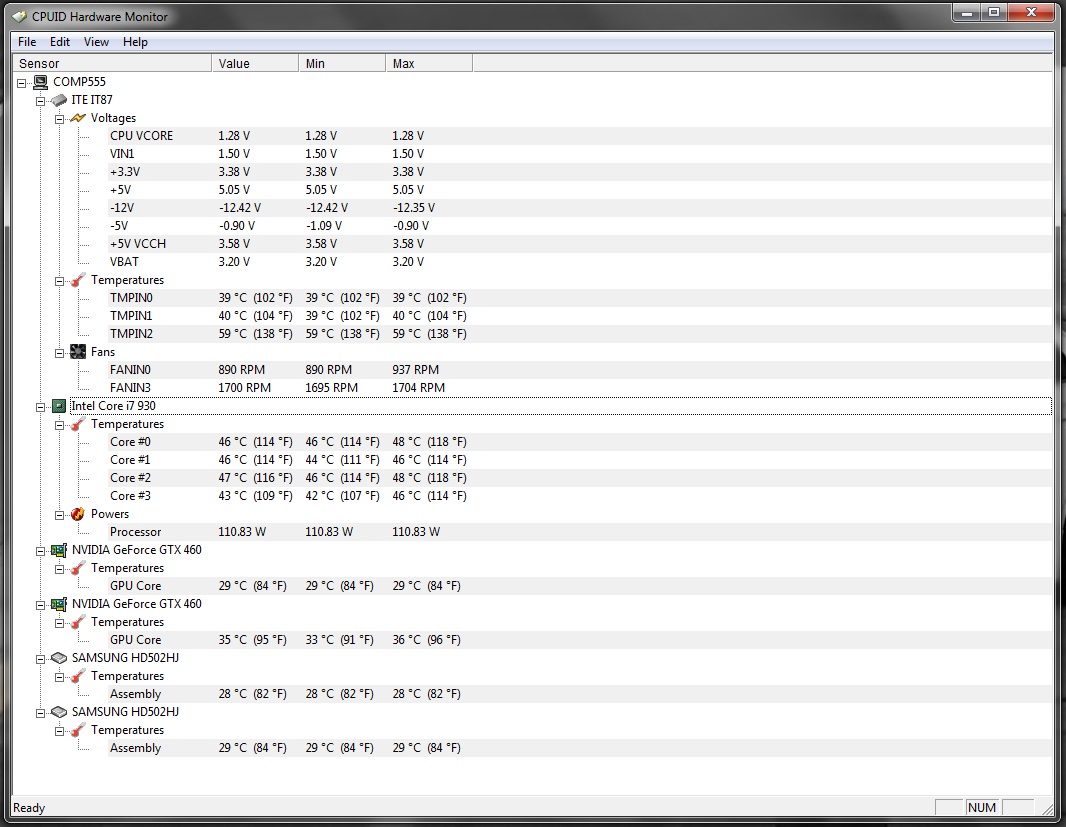Click the Ready status bar text
The width and height of the screenshot is (1066, 827).
coord(29,808)
